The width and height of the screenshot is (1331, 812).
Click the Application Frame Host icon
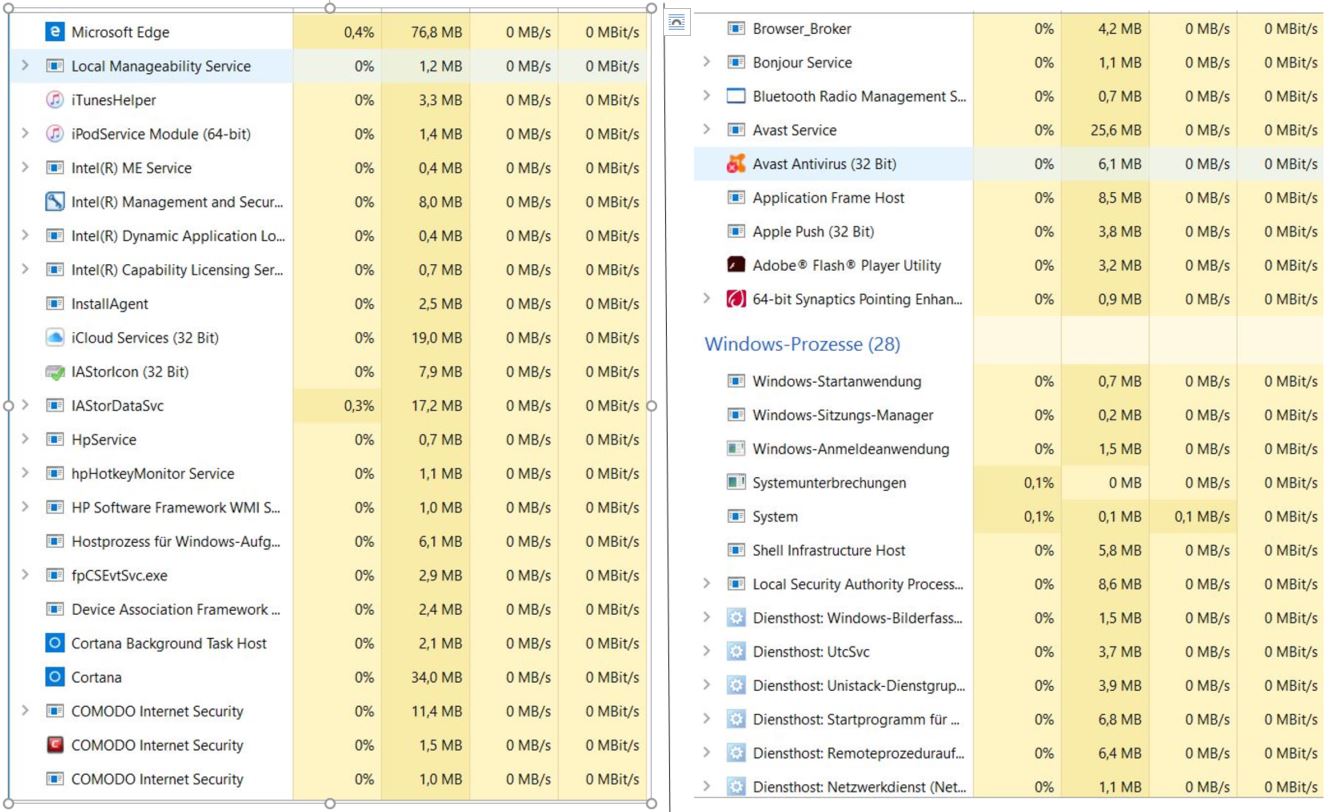point(736,198)
